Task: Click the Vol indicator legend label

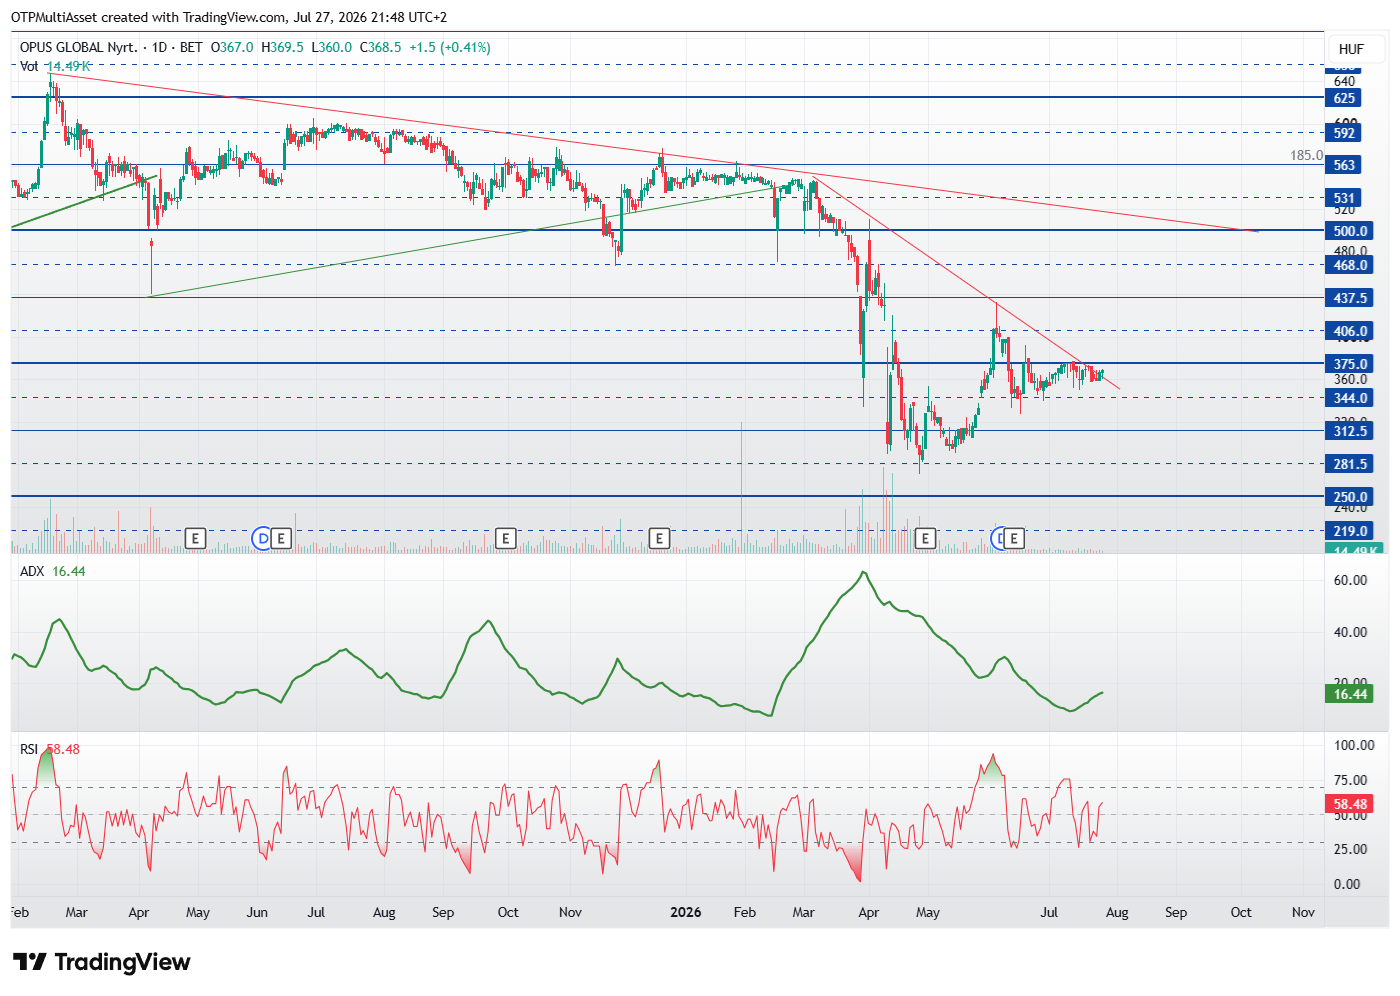Action: tap(29, 66)
